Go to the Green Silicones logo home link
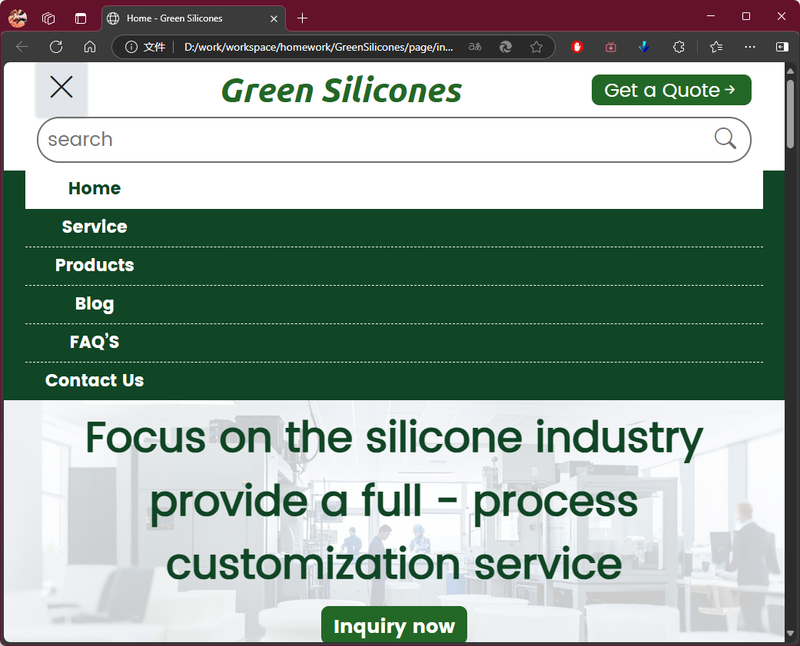Screen dimensions: 800x646 [x=341, y=90]
